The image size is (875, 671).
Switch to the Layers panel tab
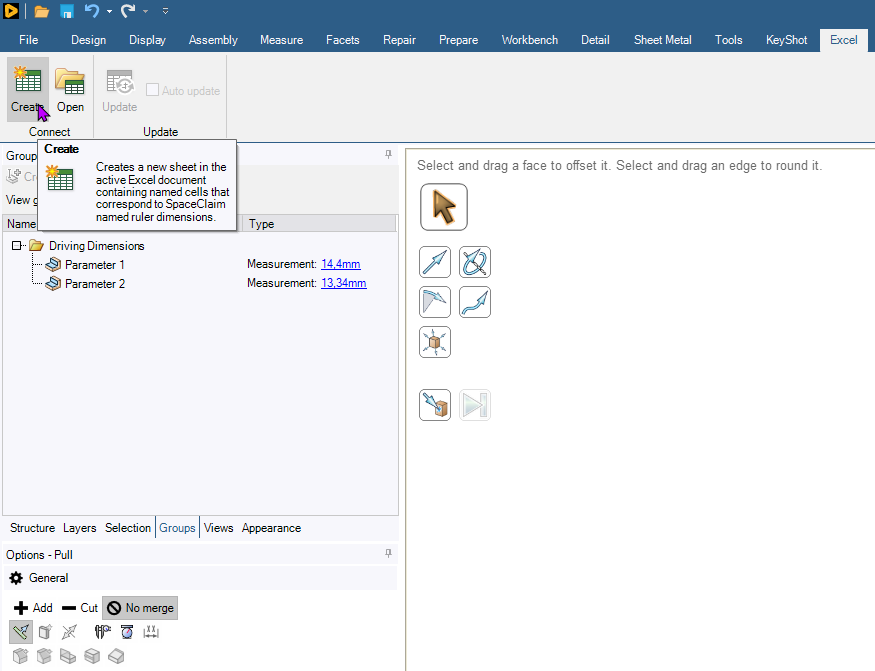coord(79,528)
